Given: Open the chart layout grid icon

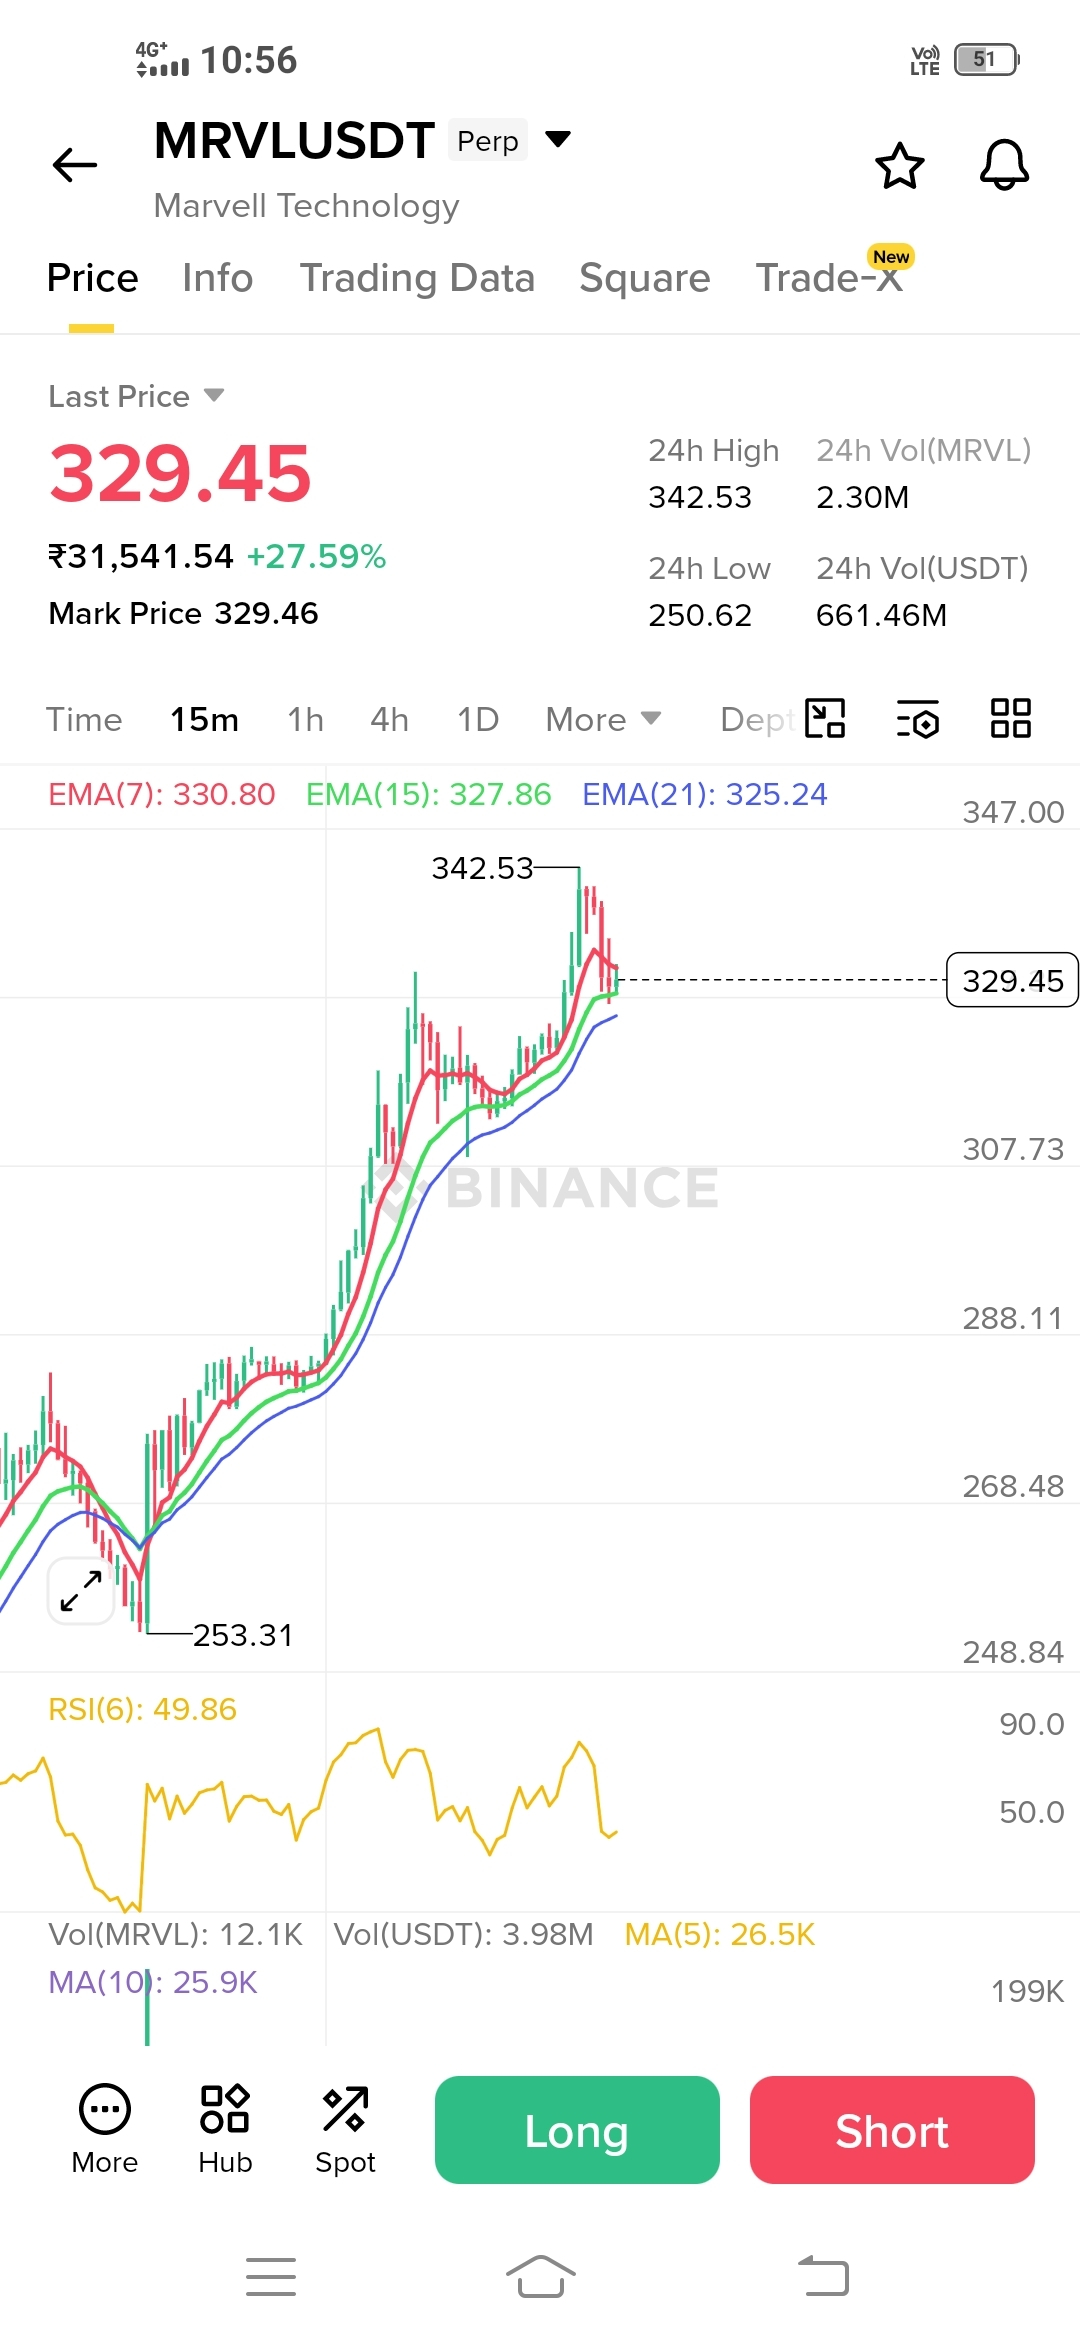Looking at the screenshot, I should [x=1011, y=718].
